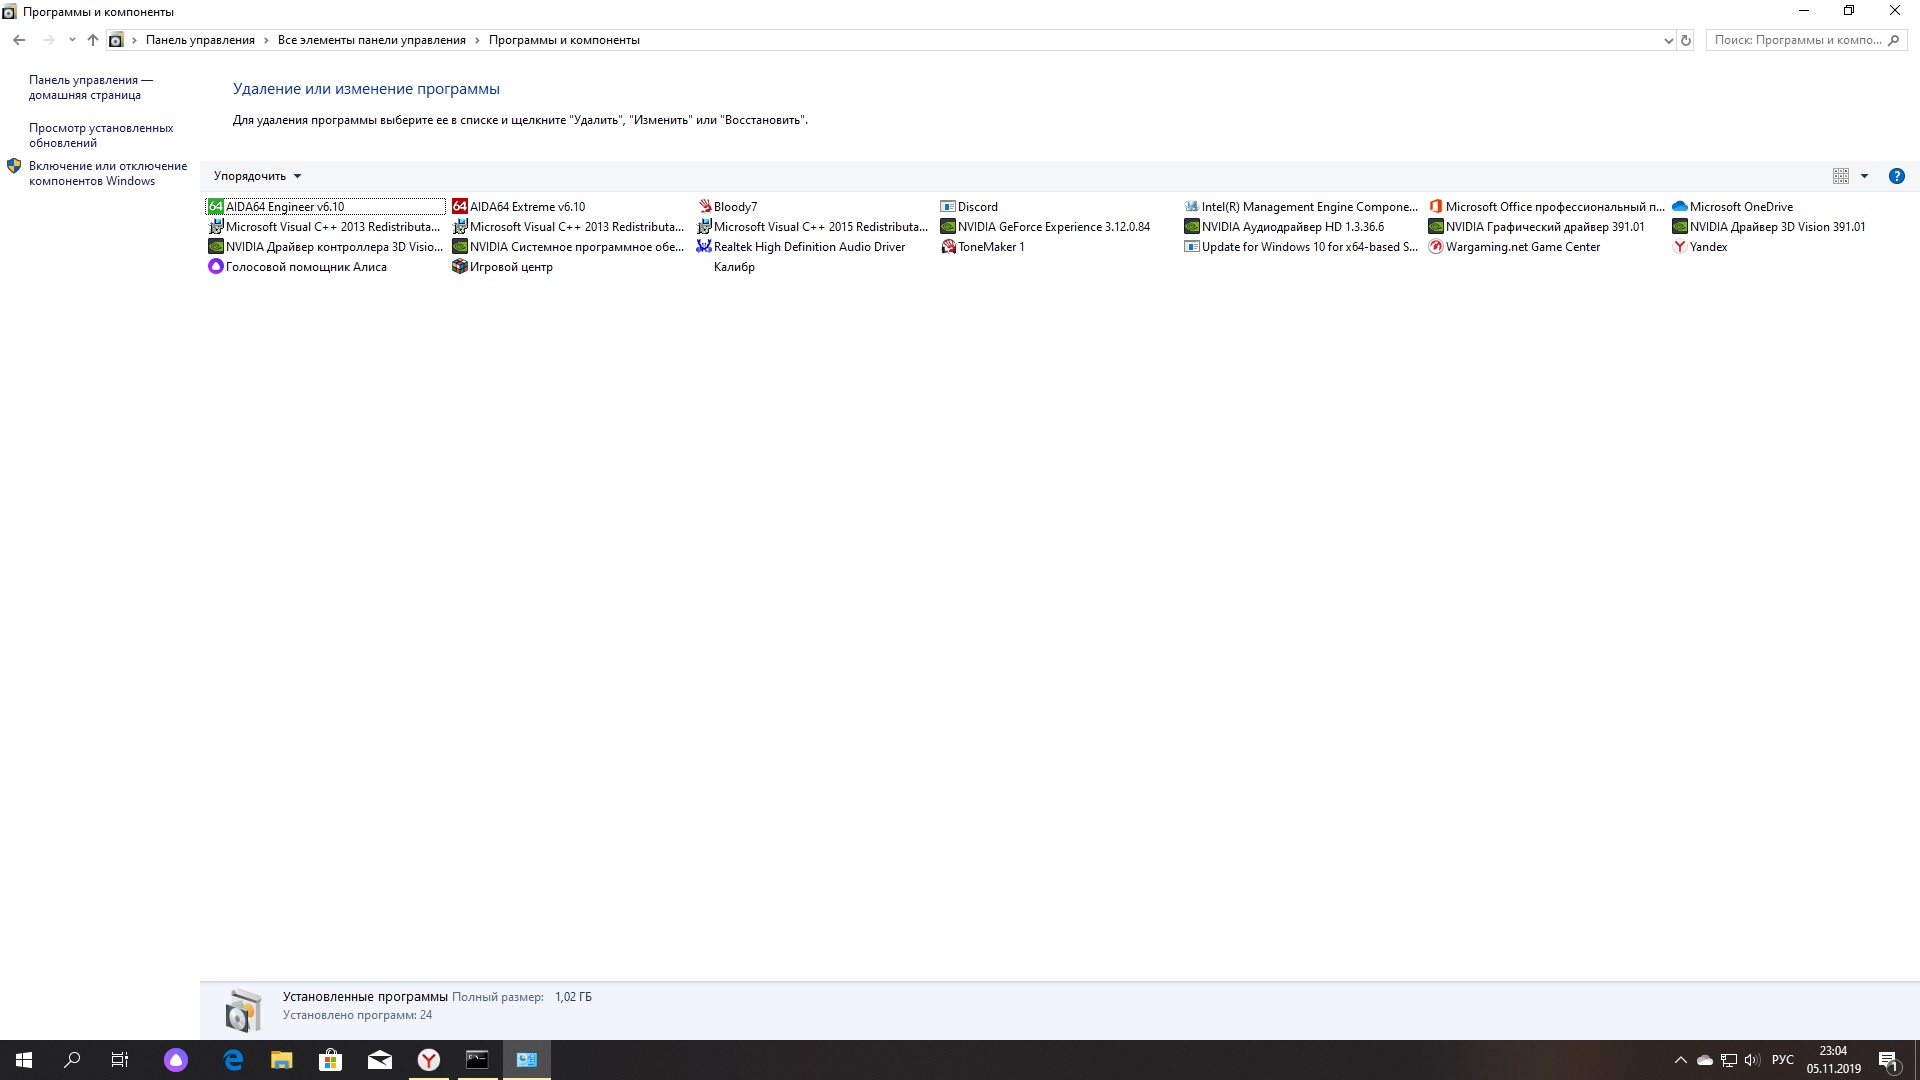This screenshot has width=1920, height=1080.
Task: Expand the view options dropdown arrow
Action: (x=1864, y=176)
